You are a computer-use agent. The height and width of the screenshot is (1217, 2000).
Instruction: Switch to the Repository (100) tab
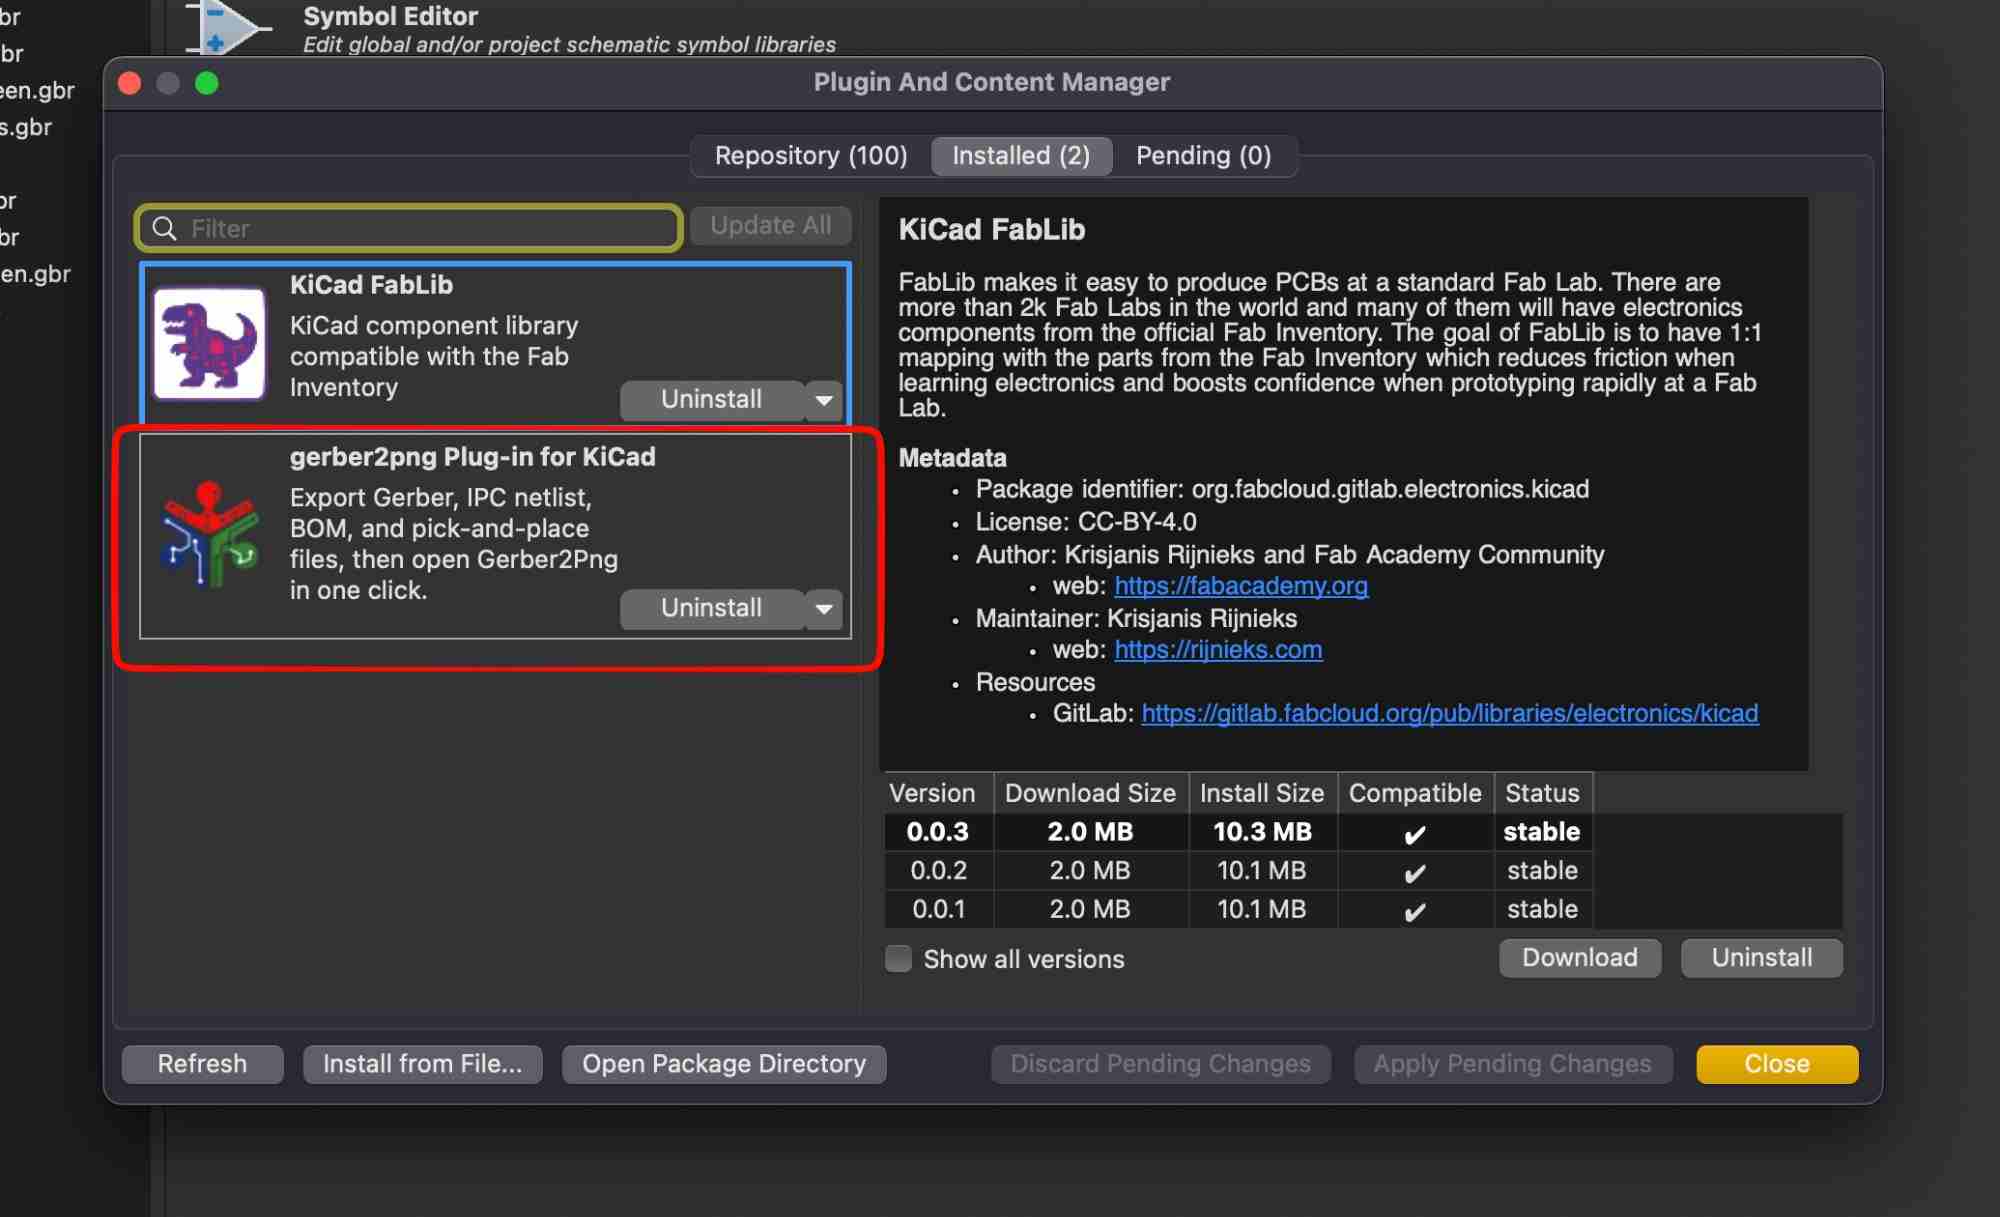coord(810,156)
